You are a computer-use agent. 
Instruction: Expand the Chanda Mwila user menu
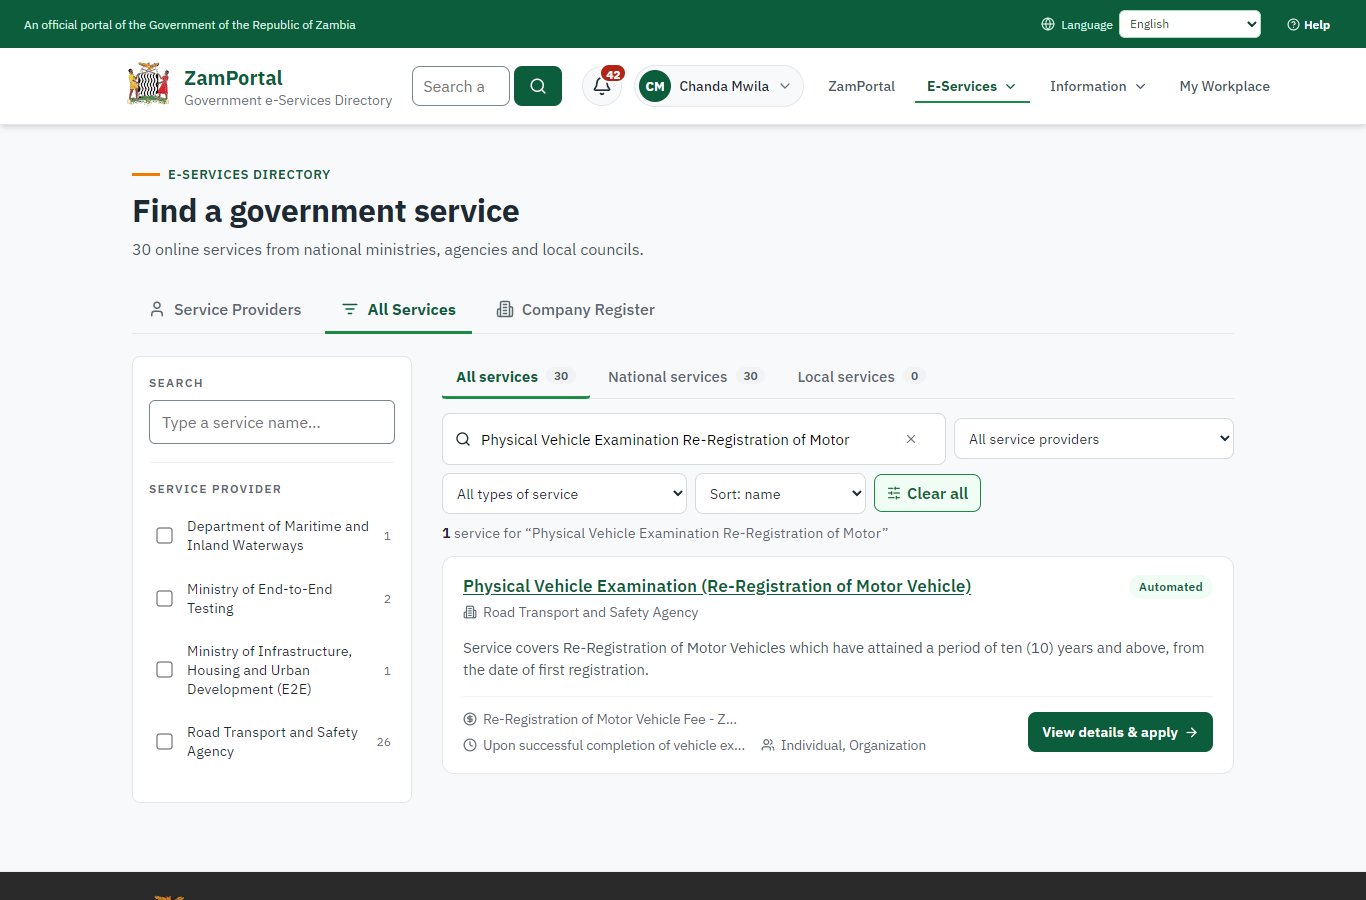[x=719, y=86]
